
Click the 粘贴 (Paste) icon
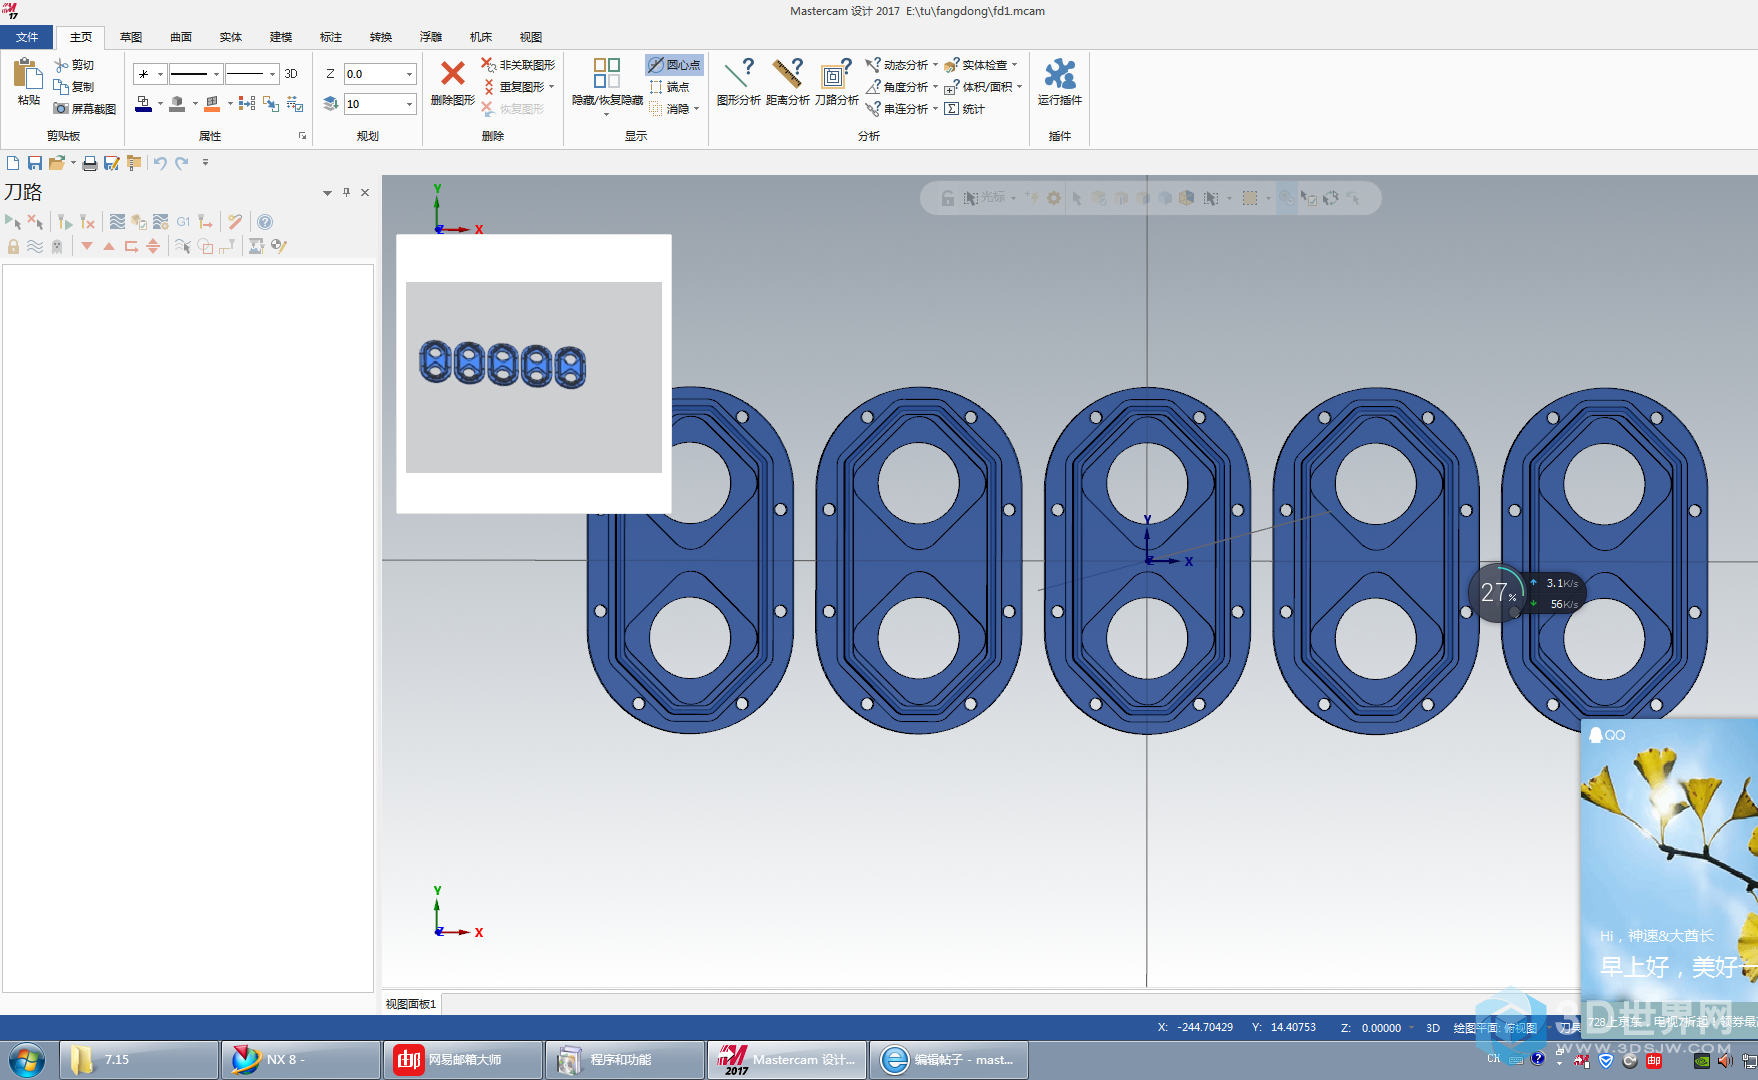[x=28, y=74]
